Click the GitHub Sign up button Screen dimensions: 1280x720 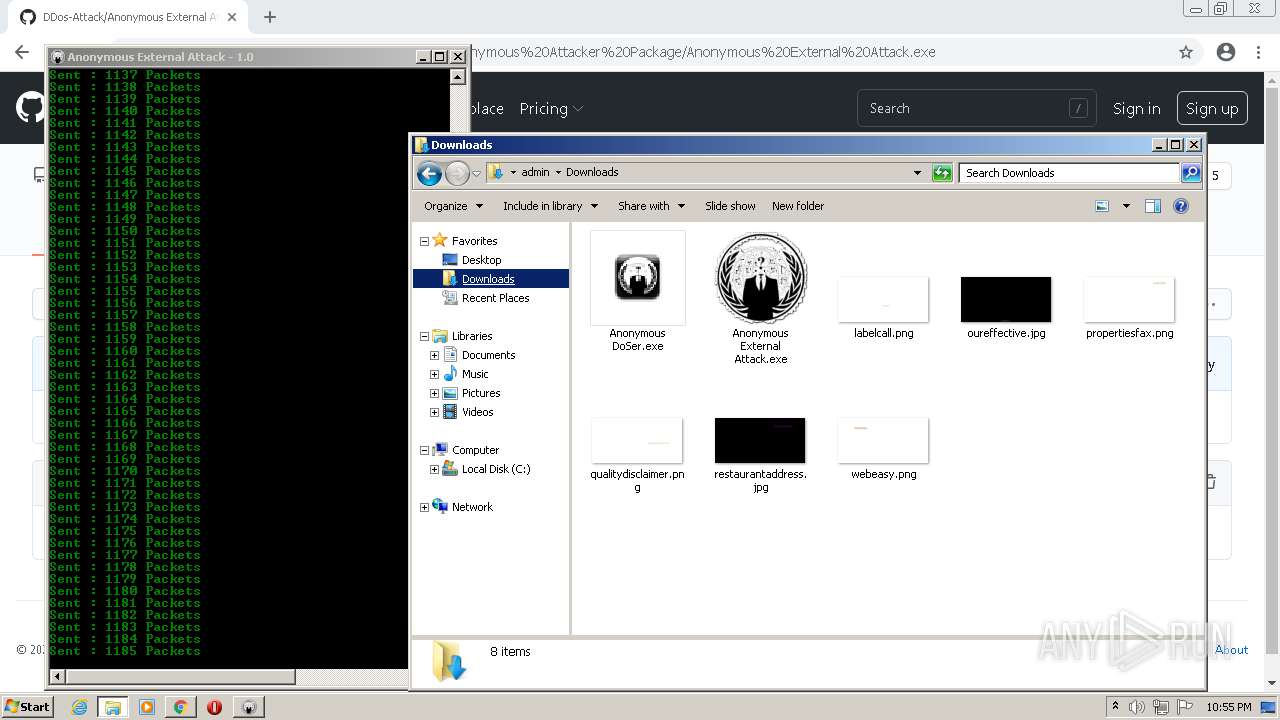coord(1212,109)
